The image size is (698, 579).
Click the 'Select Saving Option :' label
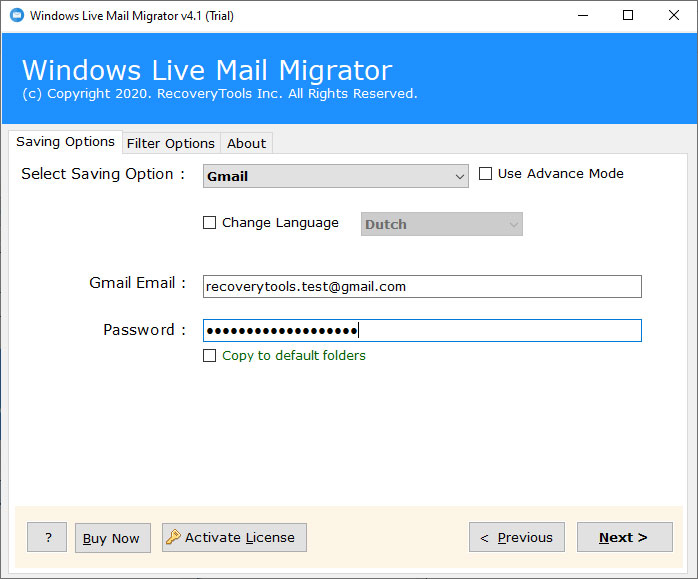(103, 174)
